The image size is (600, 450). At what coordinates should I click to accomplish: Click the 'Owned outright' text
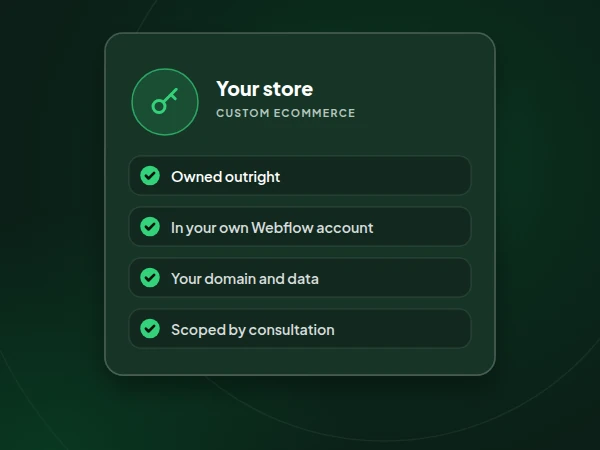point(225,177)
